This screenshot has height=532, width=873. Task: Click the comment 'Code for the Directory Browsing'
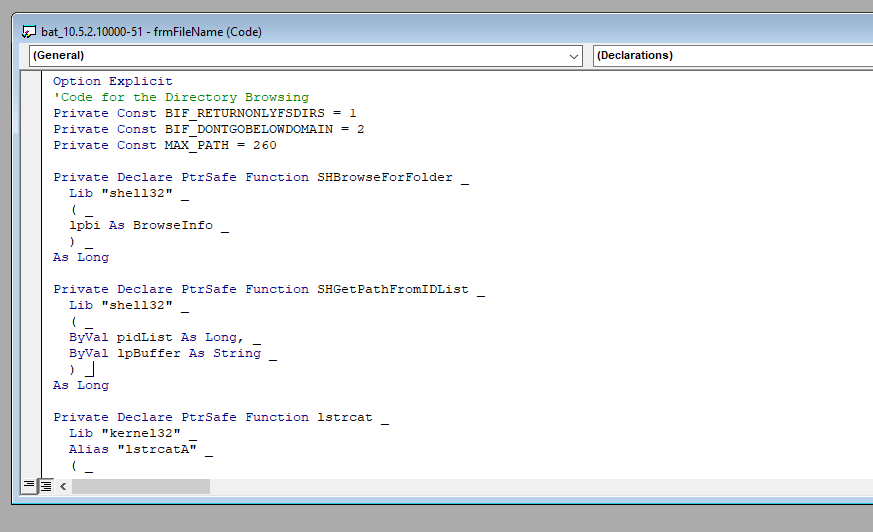pyautogui.click(x=181, y=97)
